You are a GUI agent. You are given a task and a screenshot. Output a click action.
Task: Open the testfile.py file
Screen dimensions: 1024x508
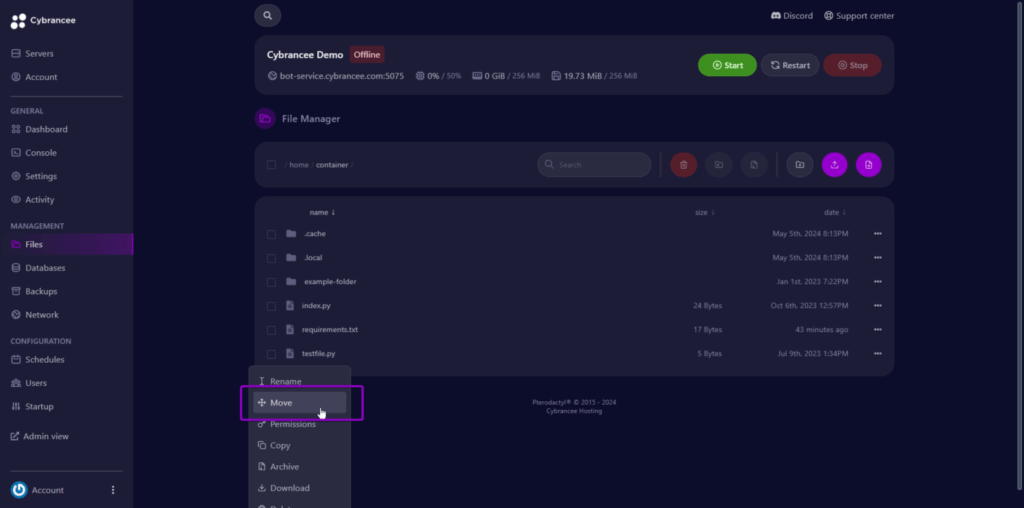(319, 354)
